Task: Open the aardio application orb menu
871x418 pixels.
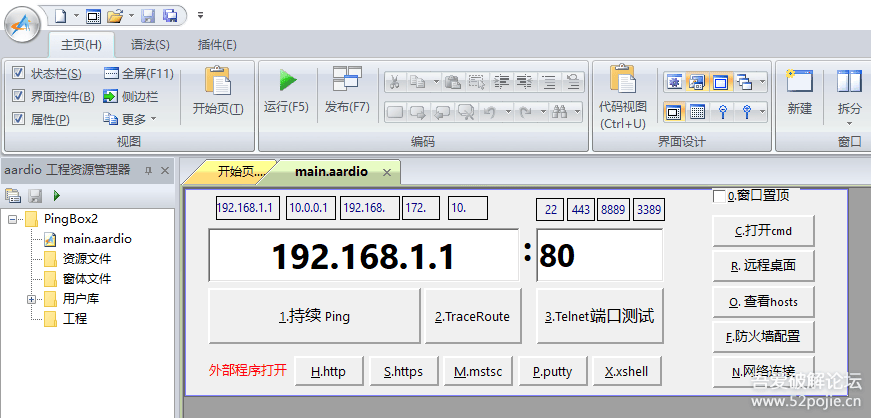Action: [x=22, y=24]
